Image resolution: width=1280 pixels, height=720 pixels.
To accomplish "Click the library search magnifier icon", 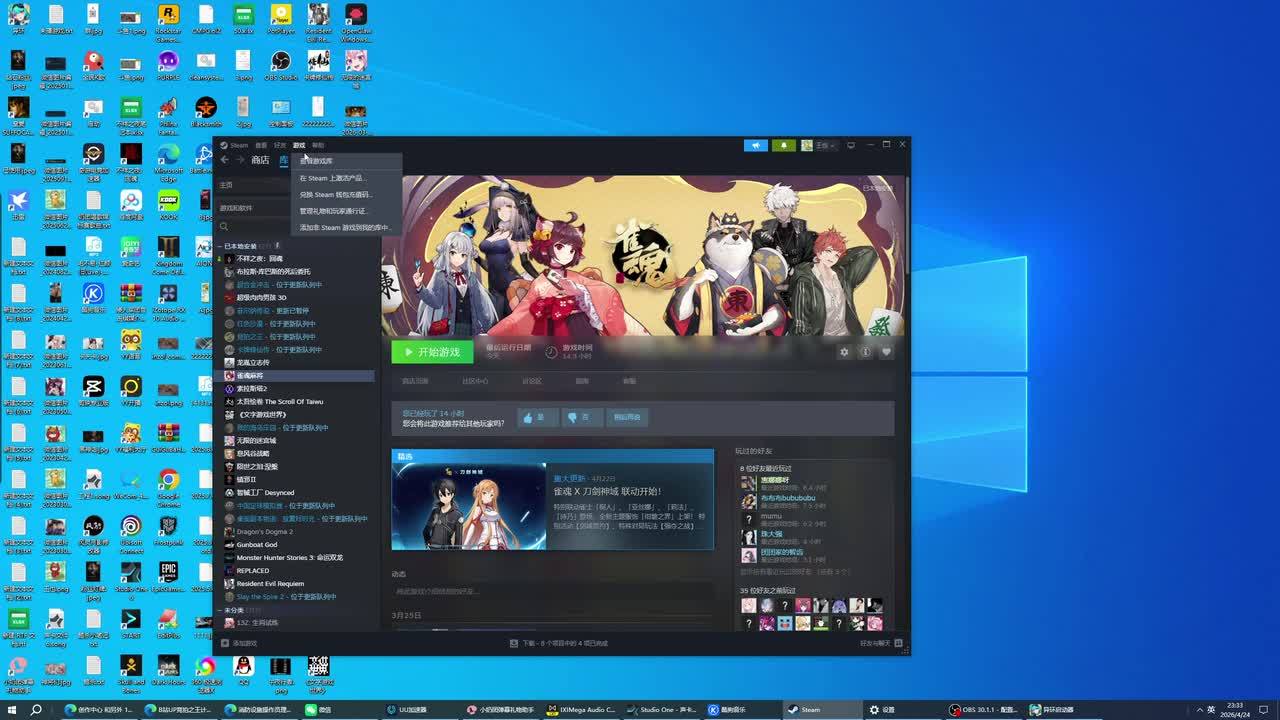I will [x=224, y=227].
